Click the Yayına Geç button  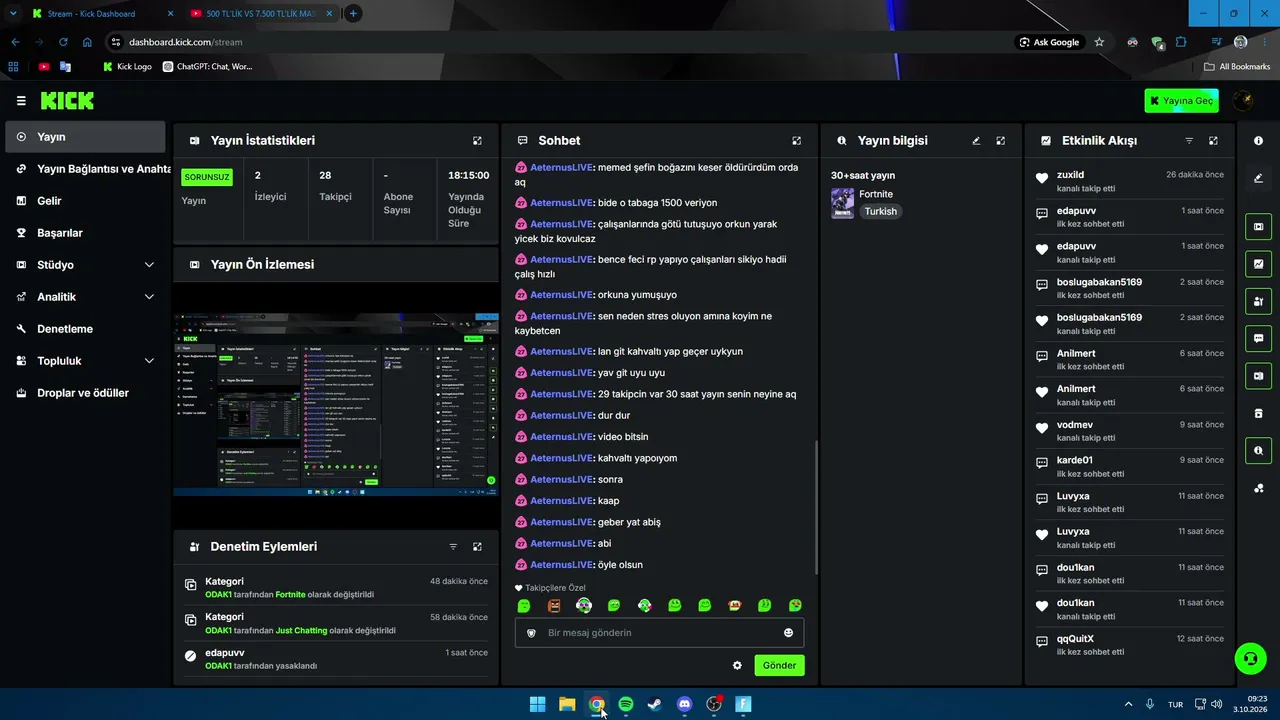point(1182,101)
